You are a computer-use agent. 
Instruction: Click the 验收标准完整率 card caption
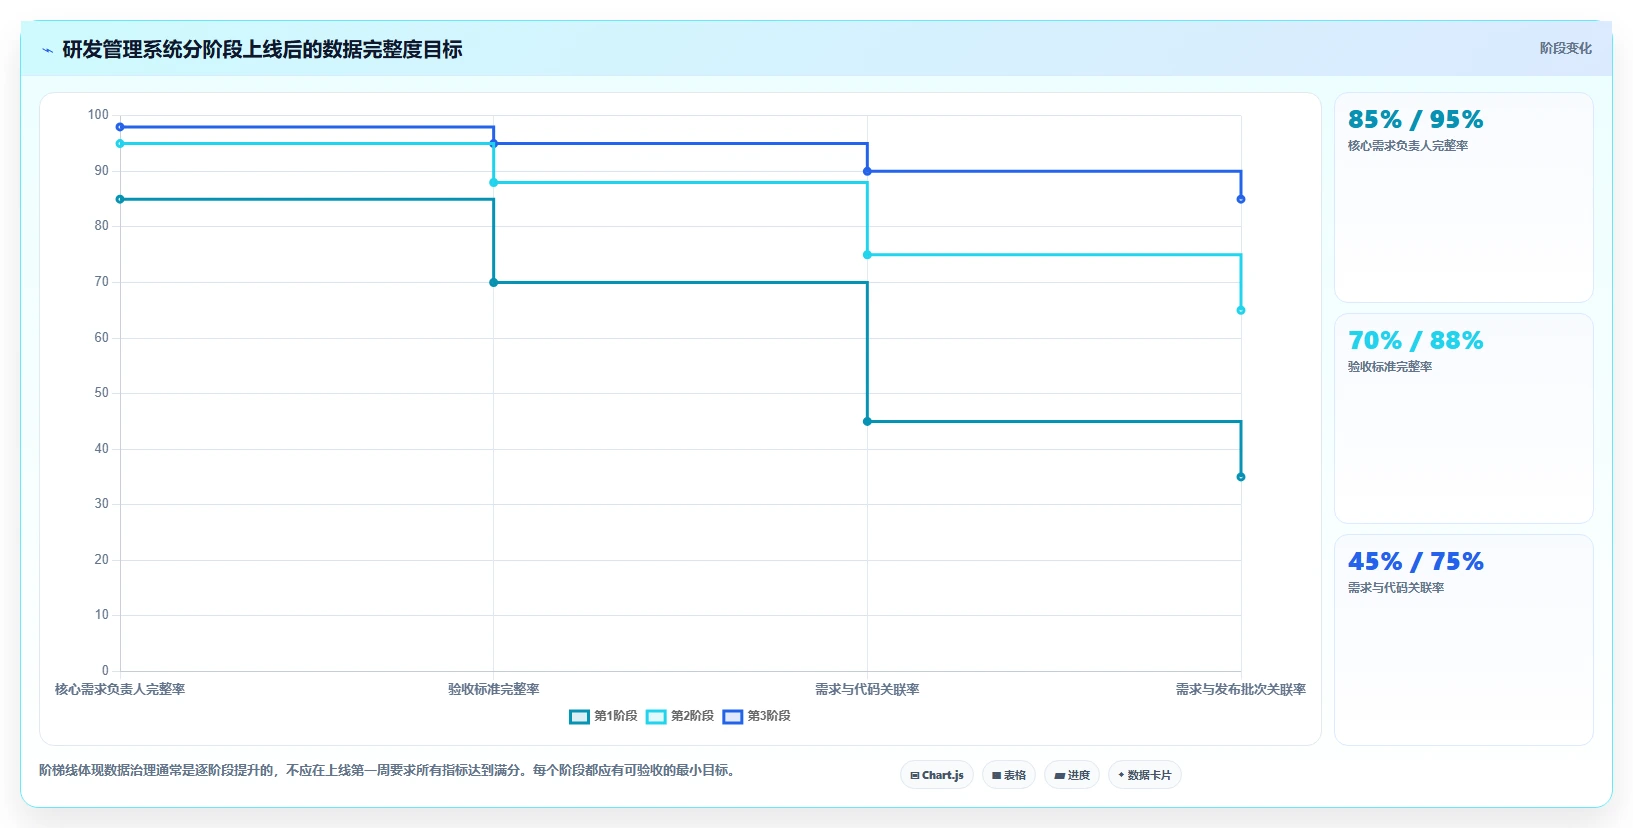[x=1390, y=367]
